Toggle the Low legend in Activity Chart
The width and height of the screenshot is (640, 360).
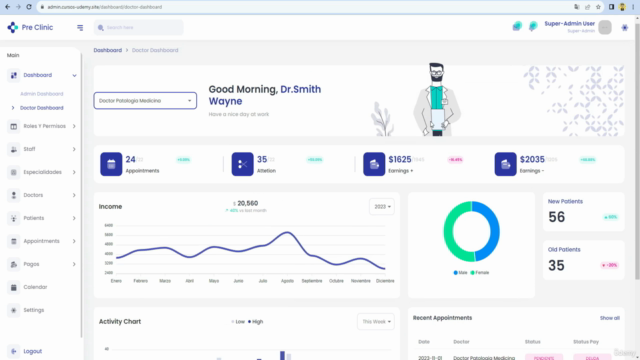[x=238, y=322]
